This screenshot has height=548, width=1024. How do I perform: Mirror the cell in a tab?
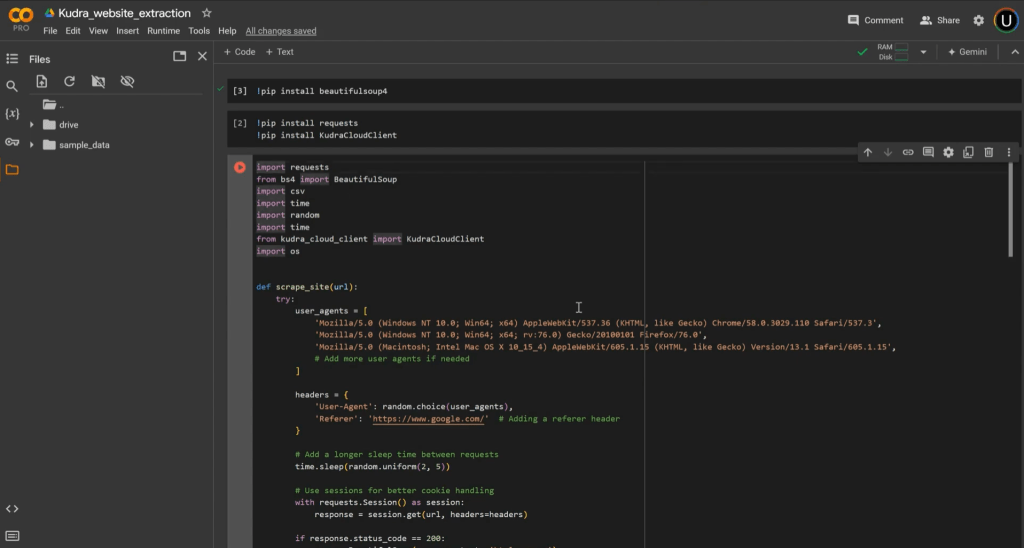[968, 152]
